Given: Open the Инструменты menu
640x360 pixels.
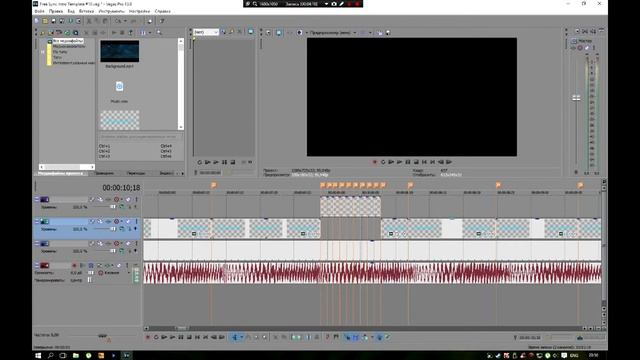Looking at the screenshot, I should tap(111, 11).
